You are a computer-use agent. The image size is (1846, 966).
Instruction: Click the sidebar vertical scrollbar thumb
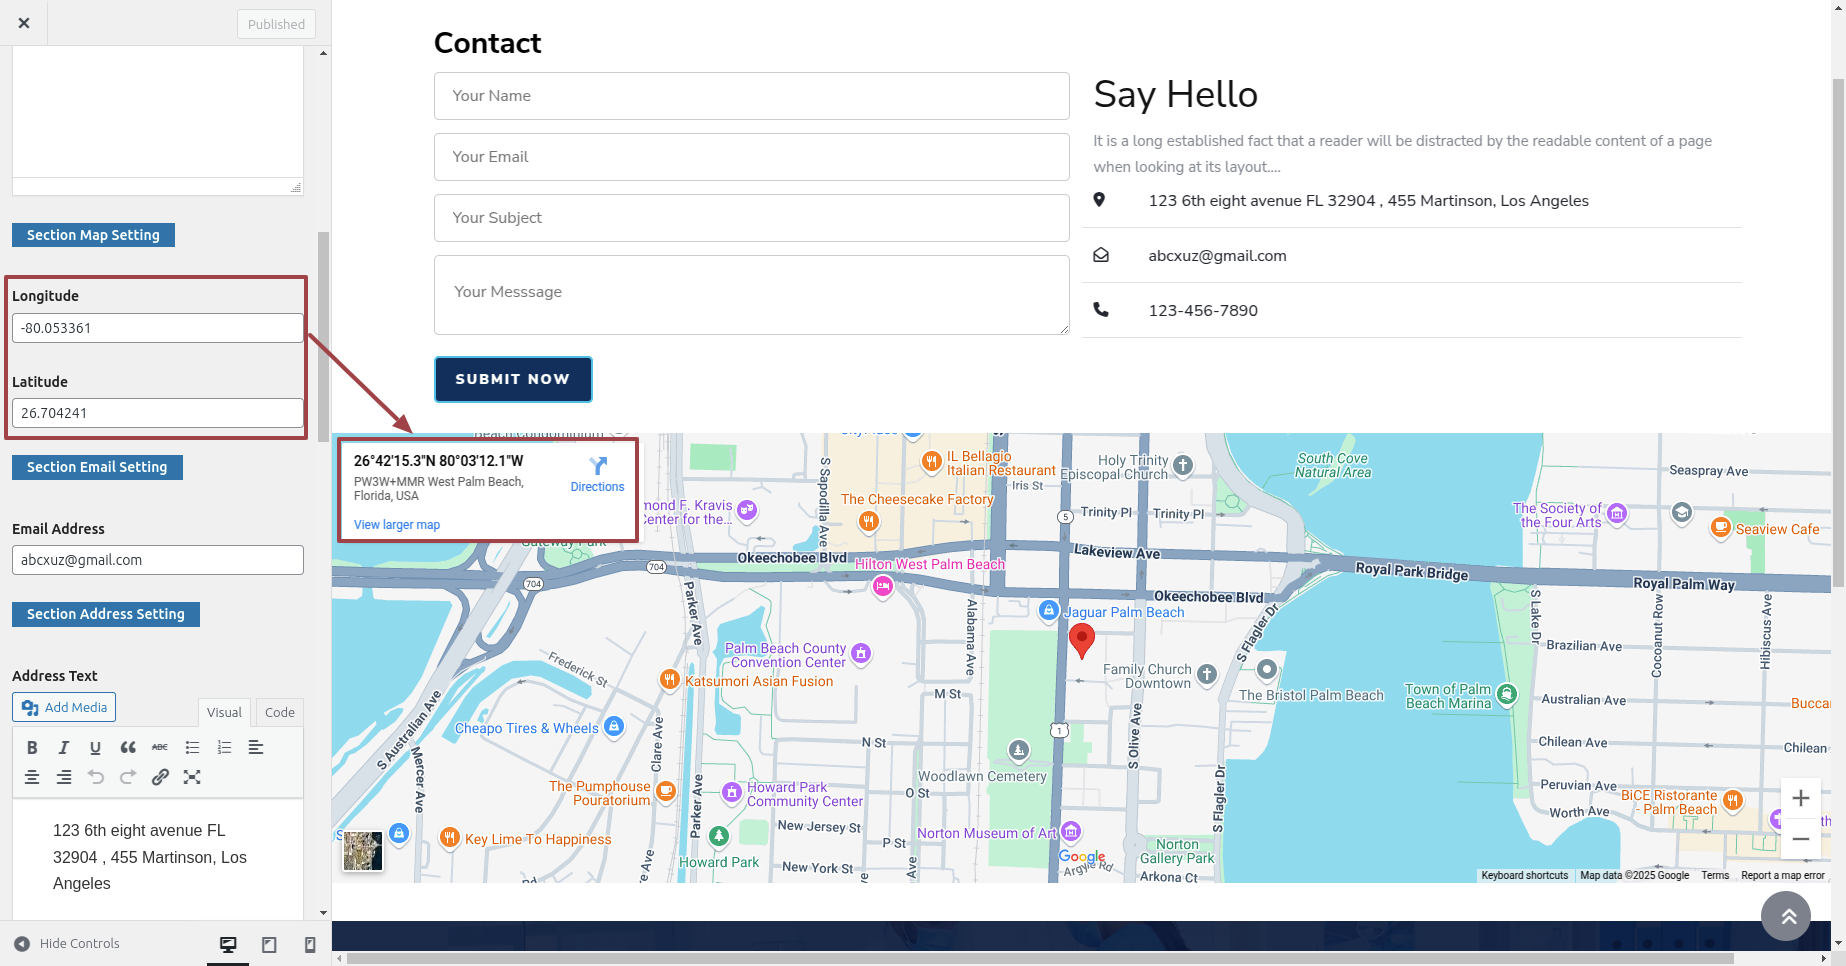[x=323, y=336]
